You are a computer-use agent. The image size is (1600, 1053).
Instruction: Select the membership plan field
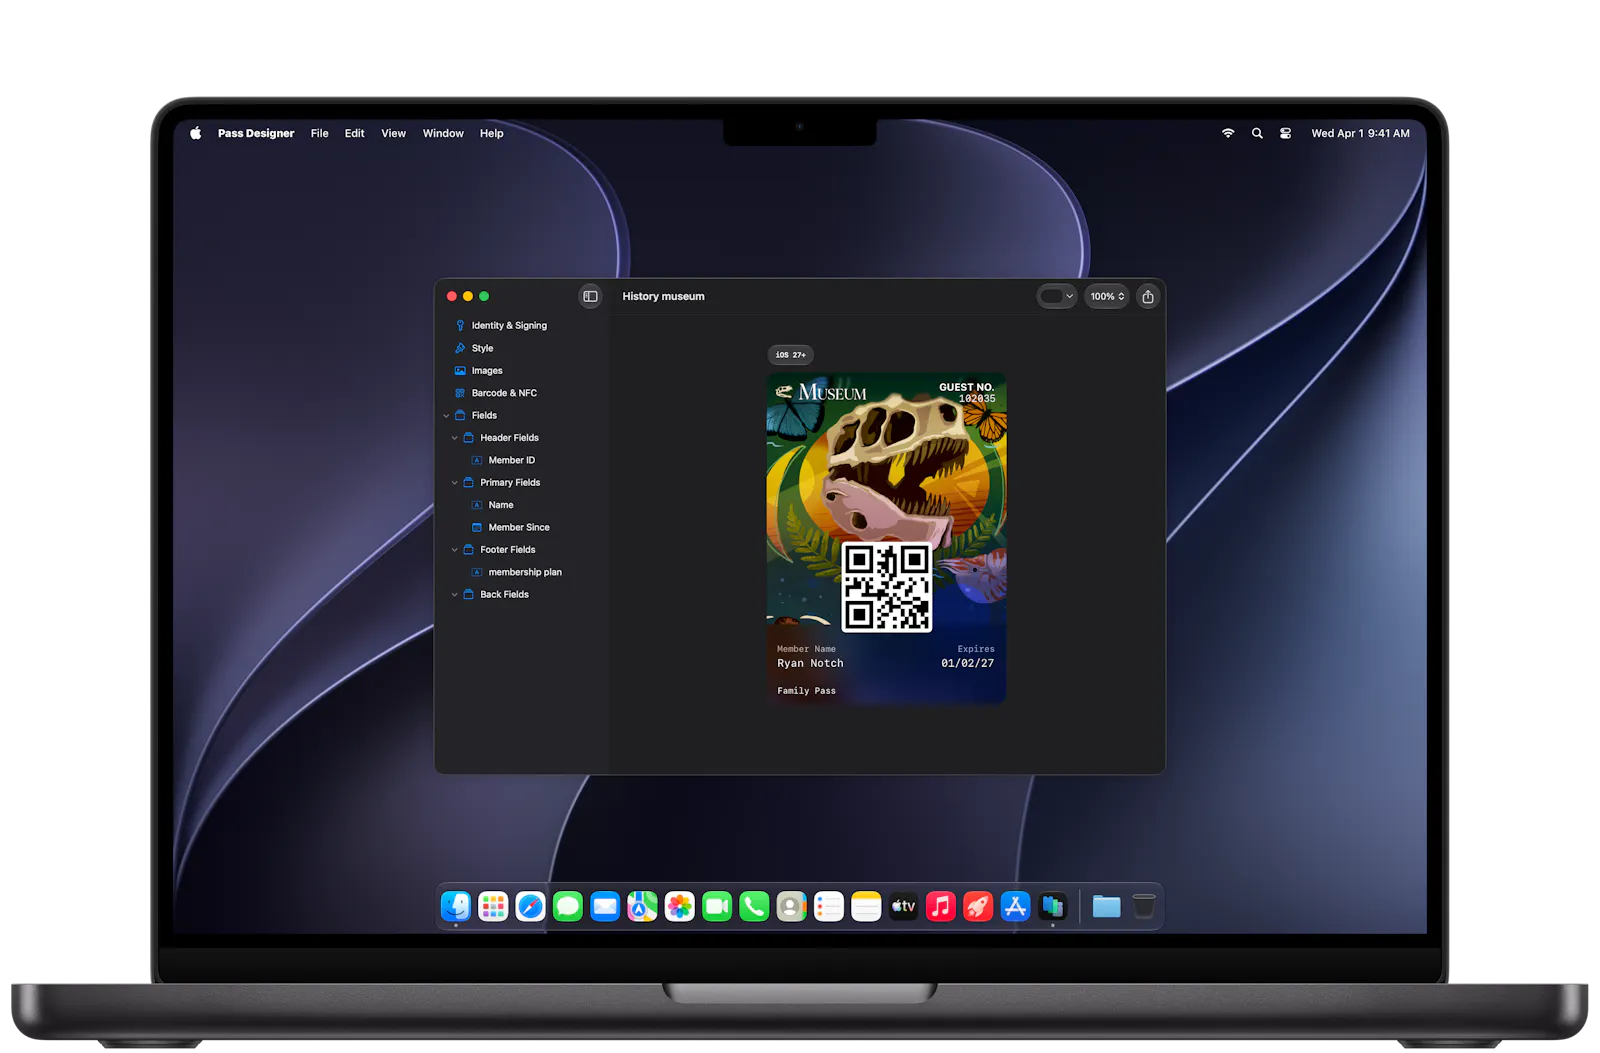(524, 572)
